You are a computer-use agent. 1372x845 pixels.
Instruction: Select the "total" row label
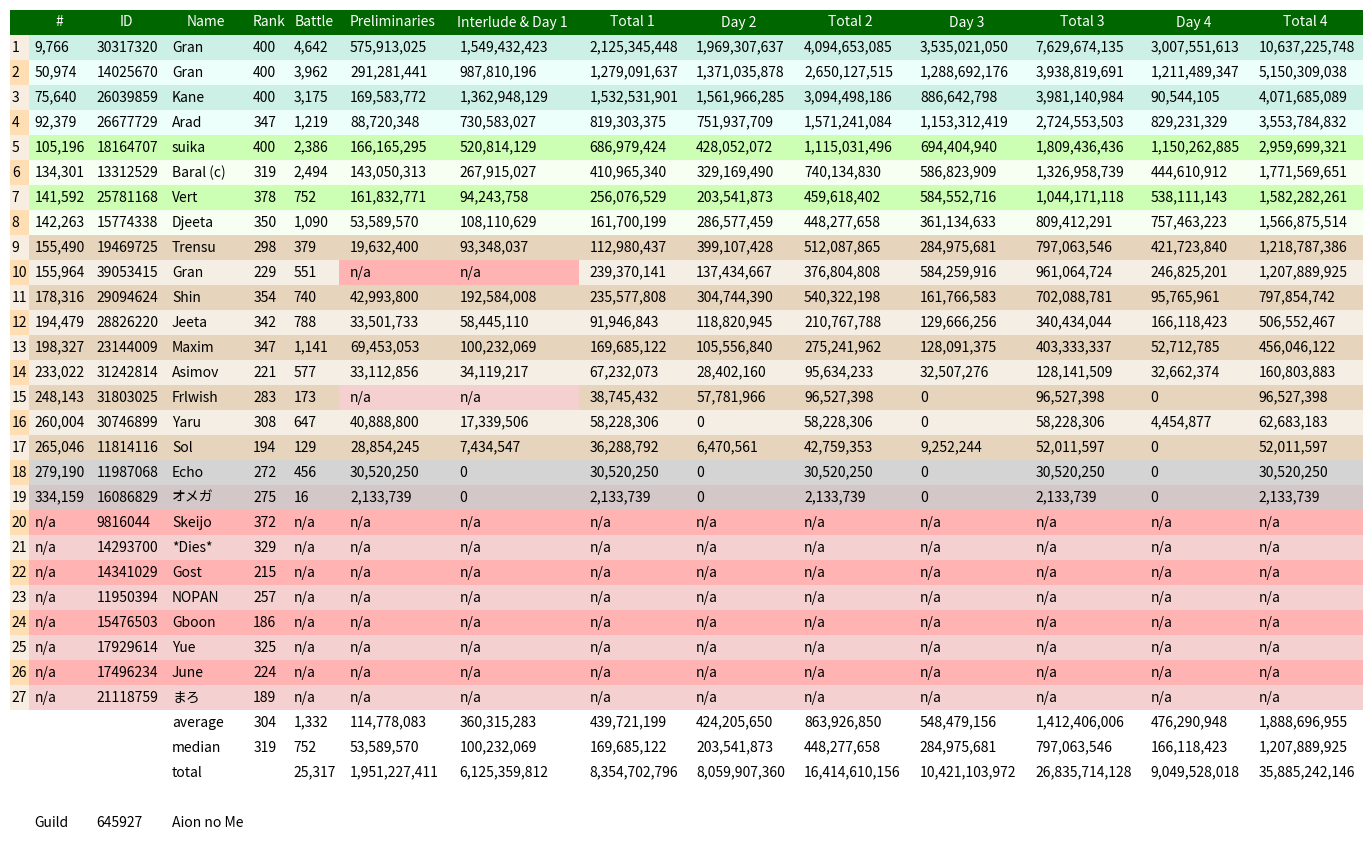pos(187,772)
